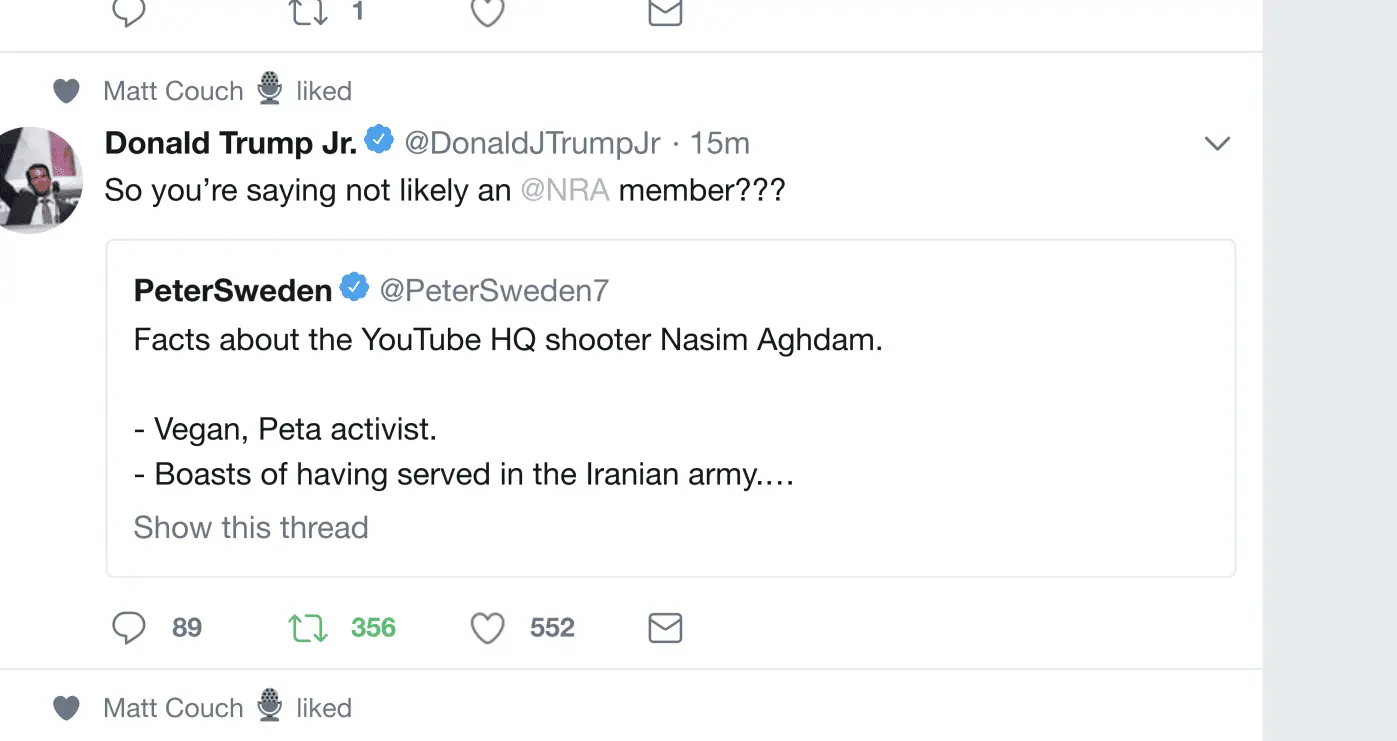Like the top partially visible tweet

(x=487, y=12)
